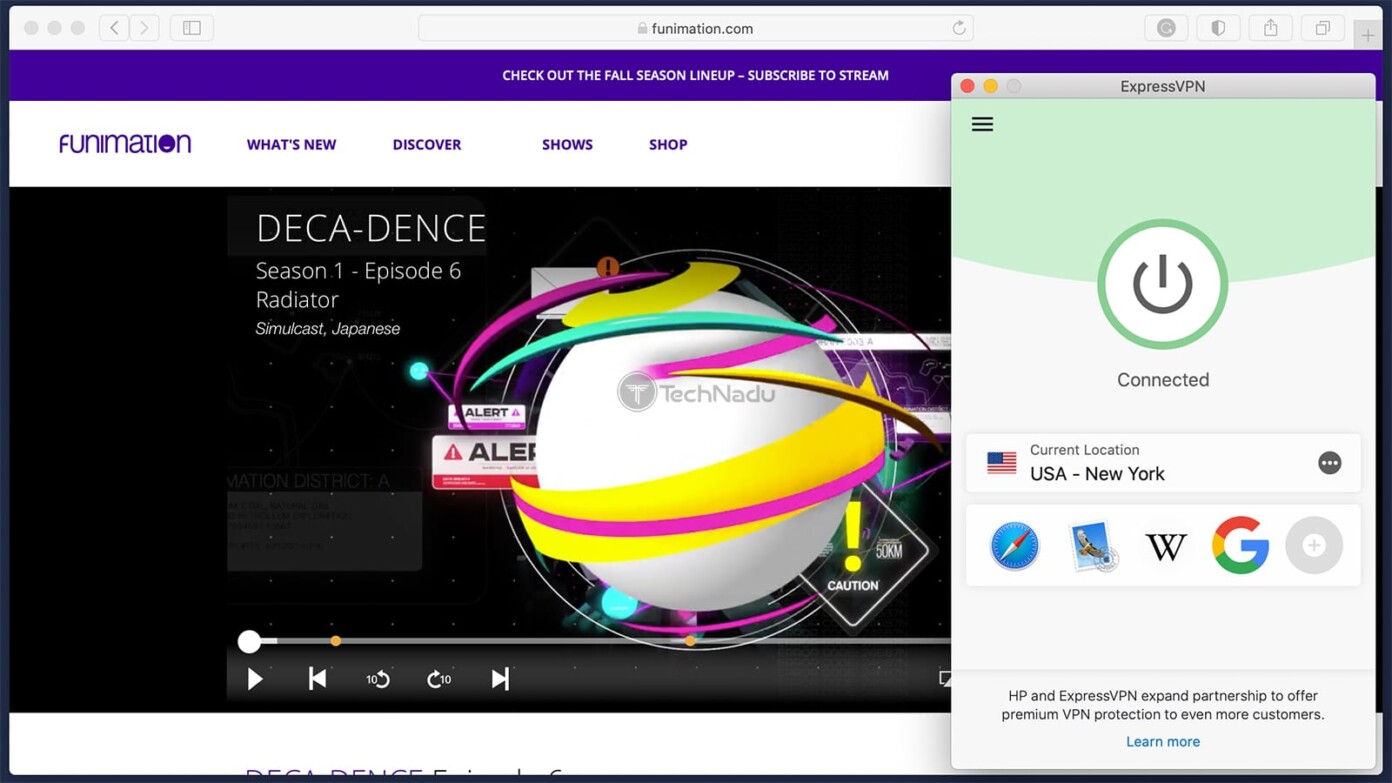Image resolution: width=1392 pixels, height=783 pixels.
Task: Select USA - New York current location
Action: coord(1162,463)
